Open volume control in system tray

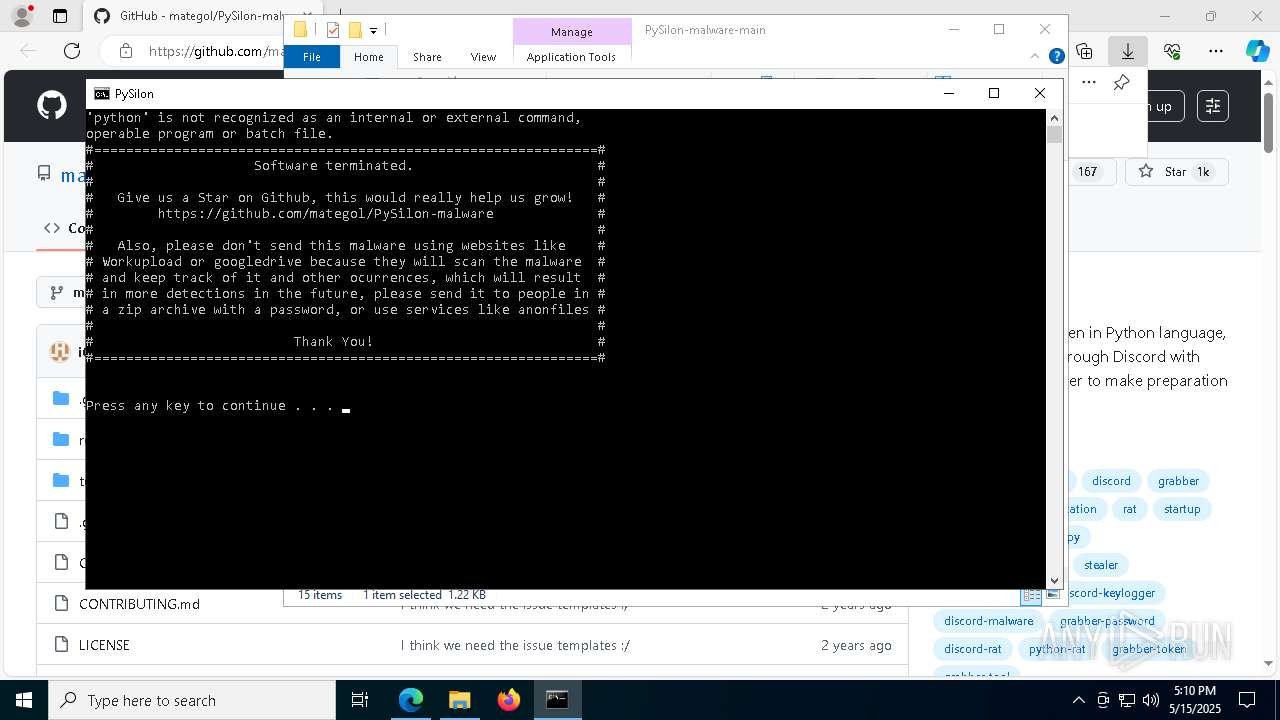pyautogui.click(x=1151, y=700)
